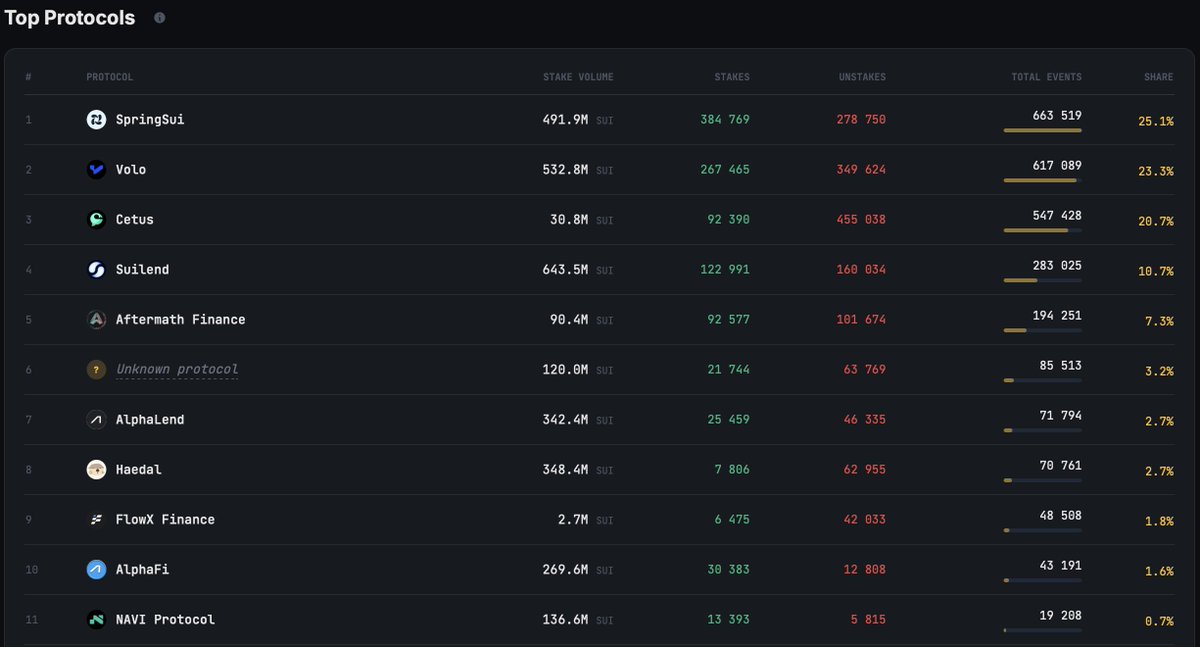Select the 21 744 stakes value
The width and height of the screenshot is (1200, 647).
[x=729, y=370]
